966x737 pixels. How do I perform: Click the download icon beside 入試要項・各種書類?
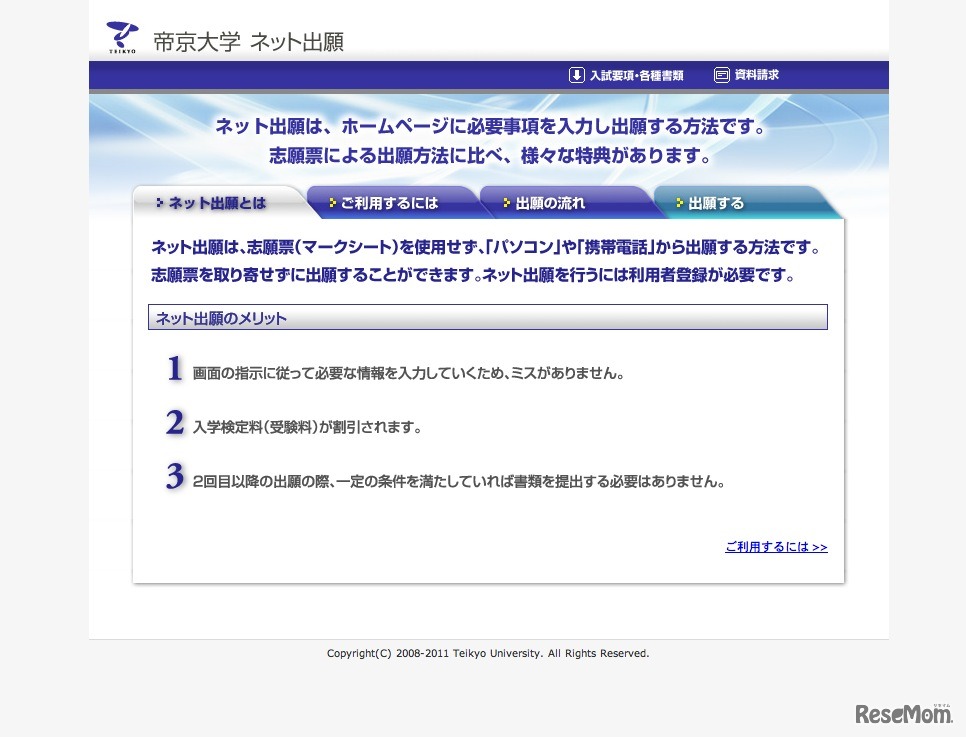[x=576, y=75]
